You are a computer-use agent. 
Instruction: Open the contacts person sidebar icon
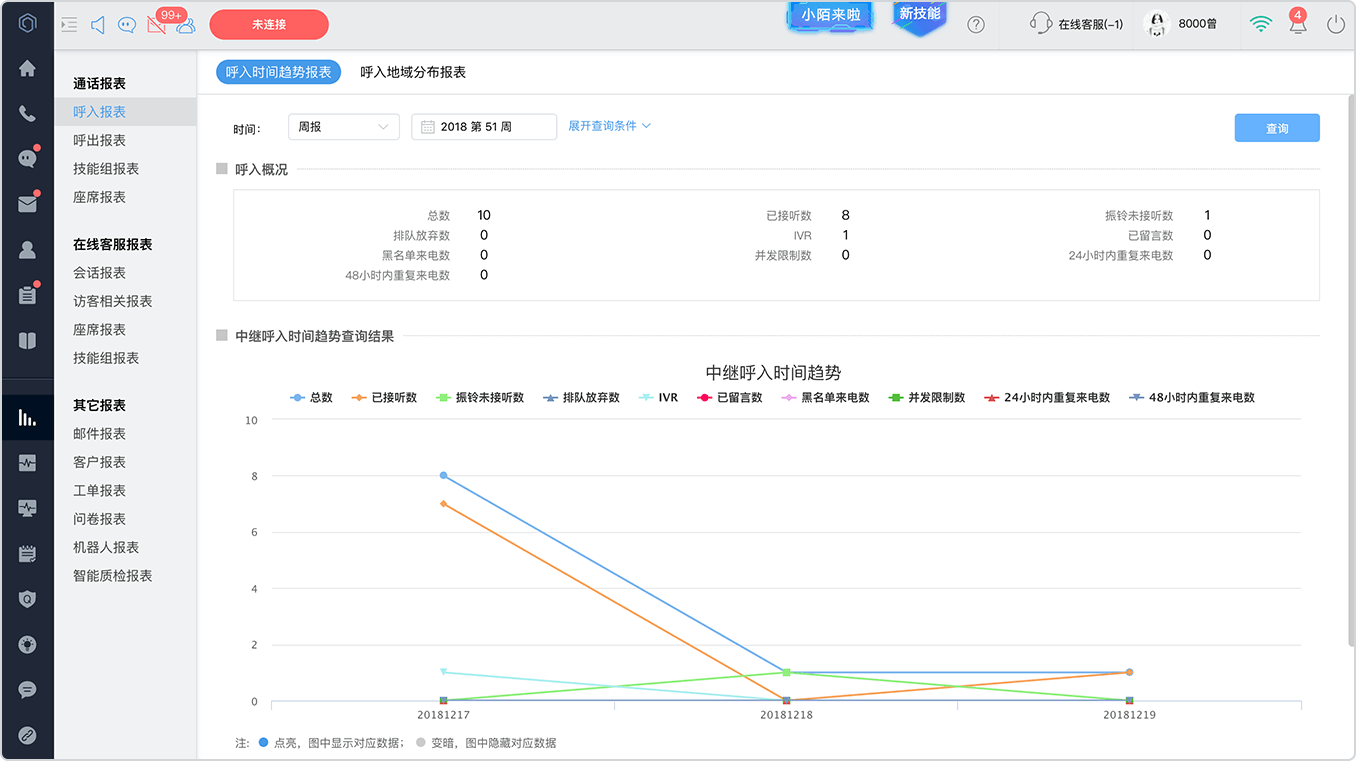[27, 250]
